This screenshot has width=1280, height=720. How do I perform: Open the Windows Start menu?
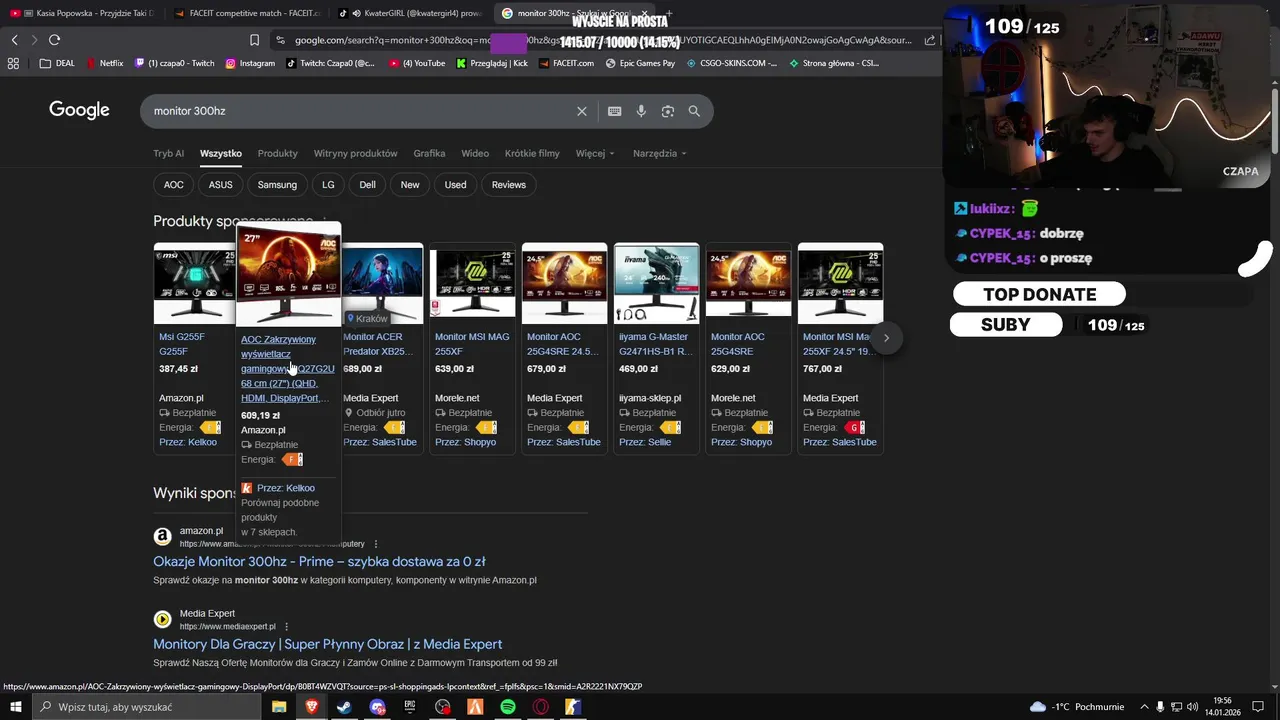(x=16, y=707)
